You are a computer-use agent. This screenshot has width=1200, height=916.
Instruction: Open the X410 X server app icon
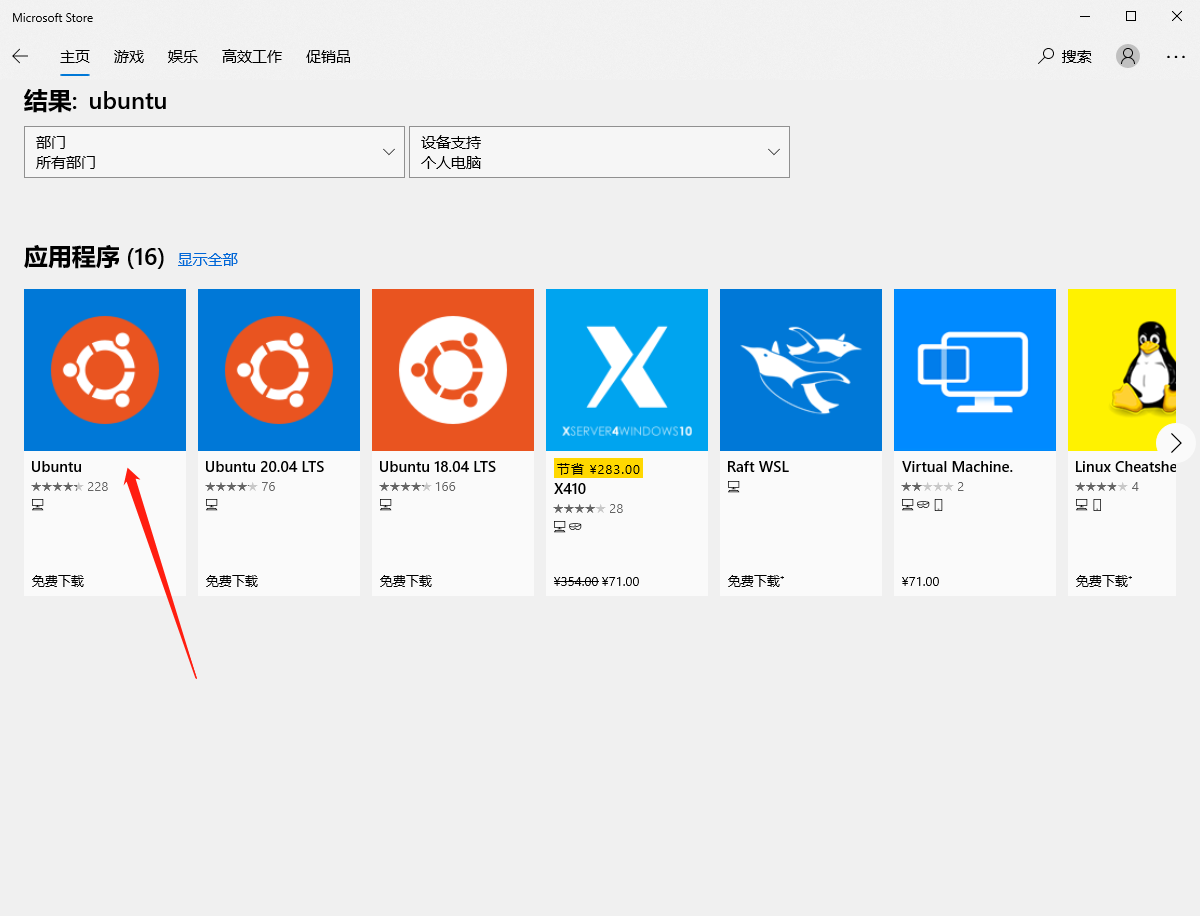click(x=627, y=370)
